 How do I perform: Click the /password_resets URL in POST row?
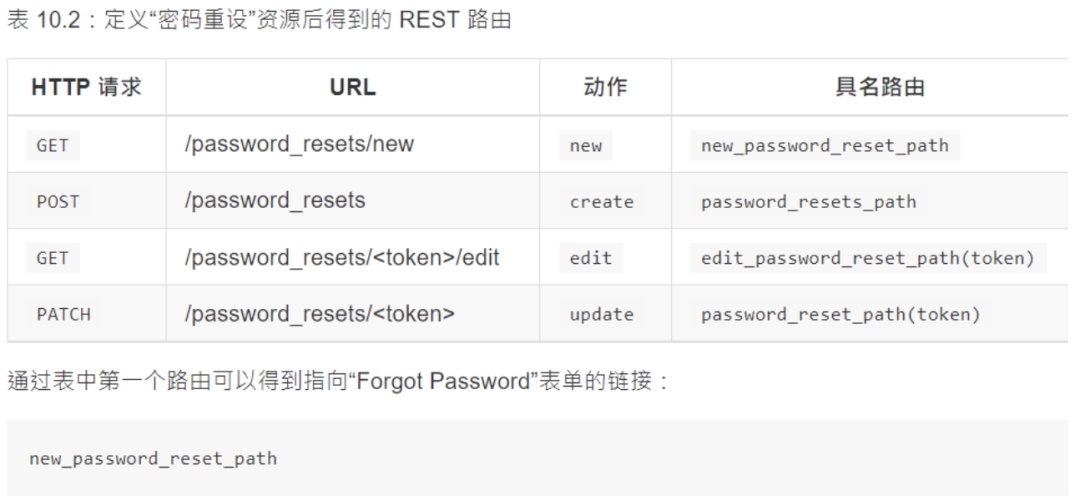point(275,201)
